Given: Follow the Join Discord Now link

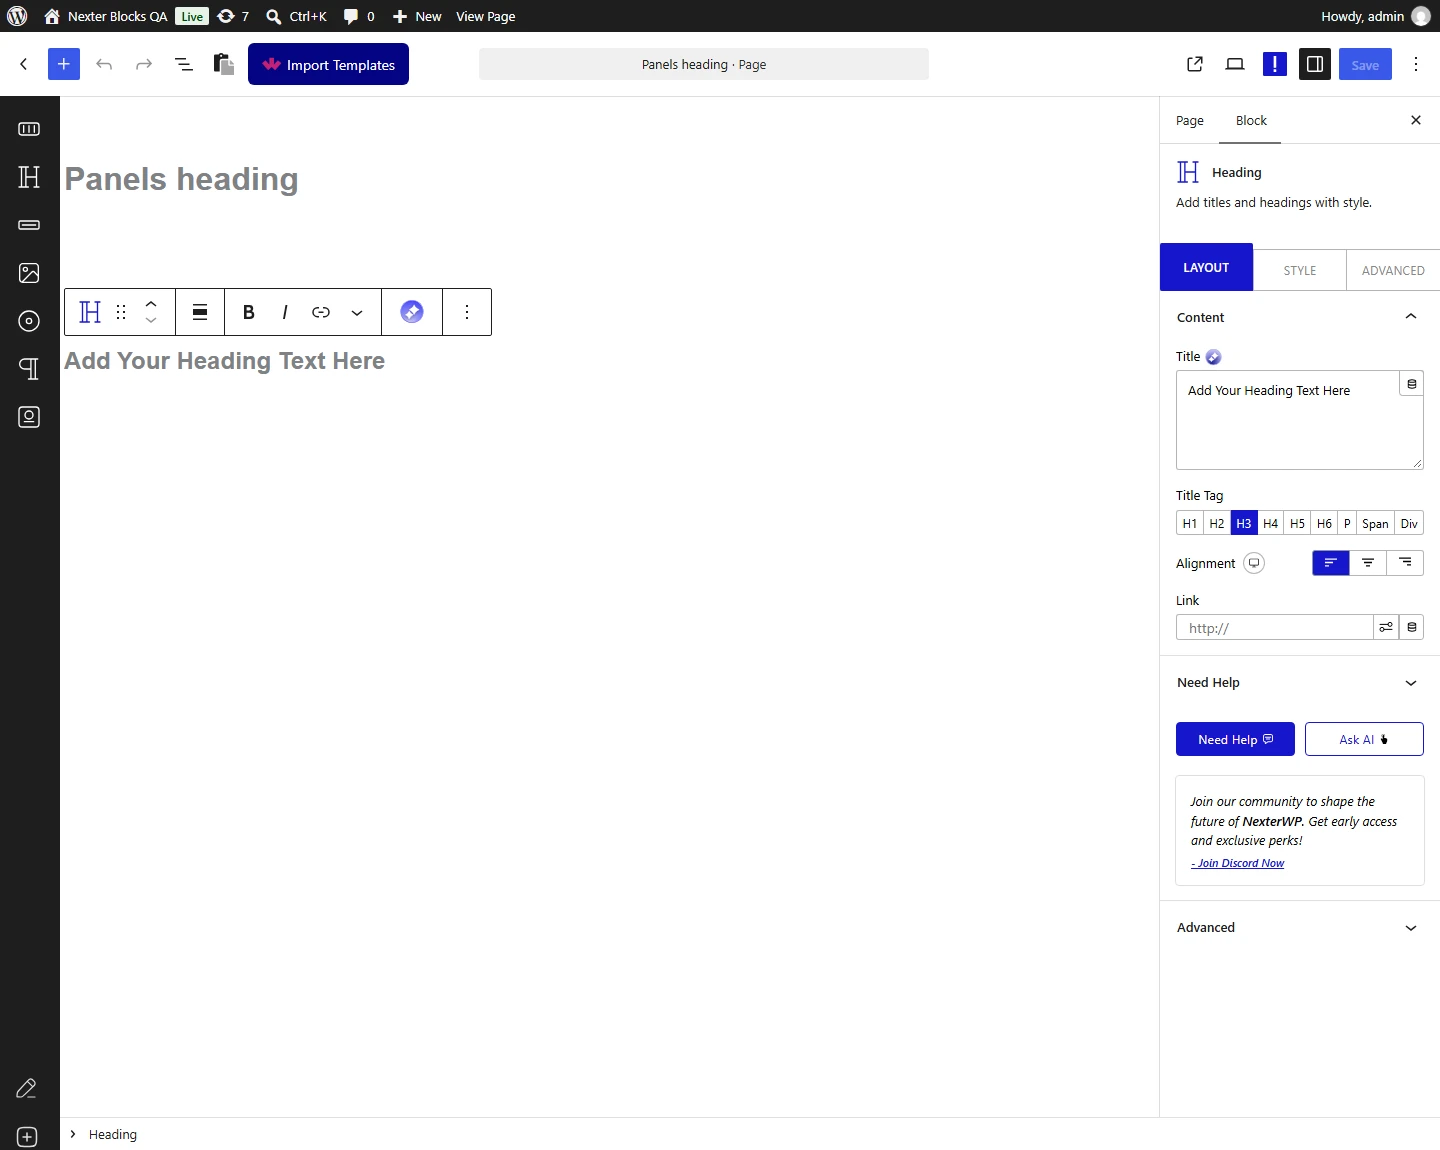Looking at the screenshot, I should pyautogui.click(x=1238, y=863).
